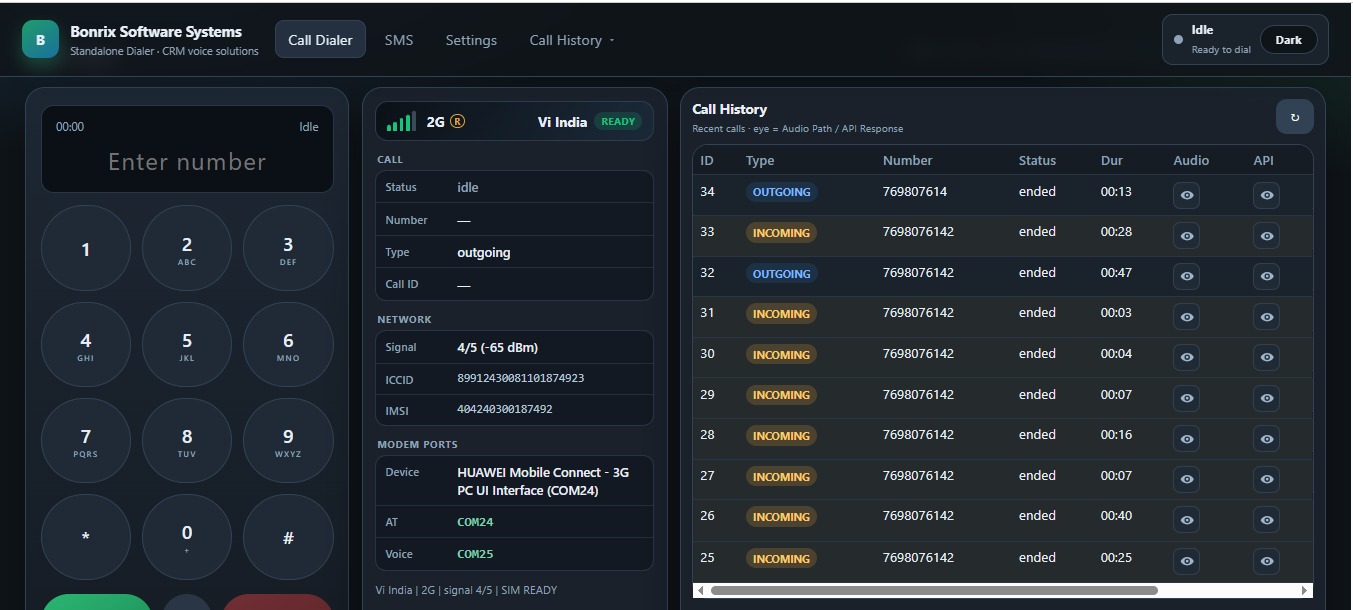1353x610 pixels.
Task: View API response for call ID 25
Action: pos(1266,561)
